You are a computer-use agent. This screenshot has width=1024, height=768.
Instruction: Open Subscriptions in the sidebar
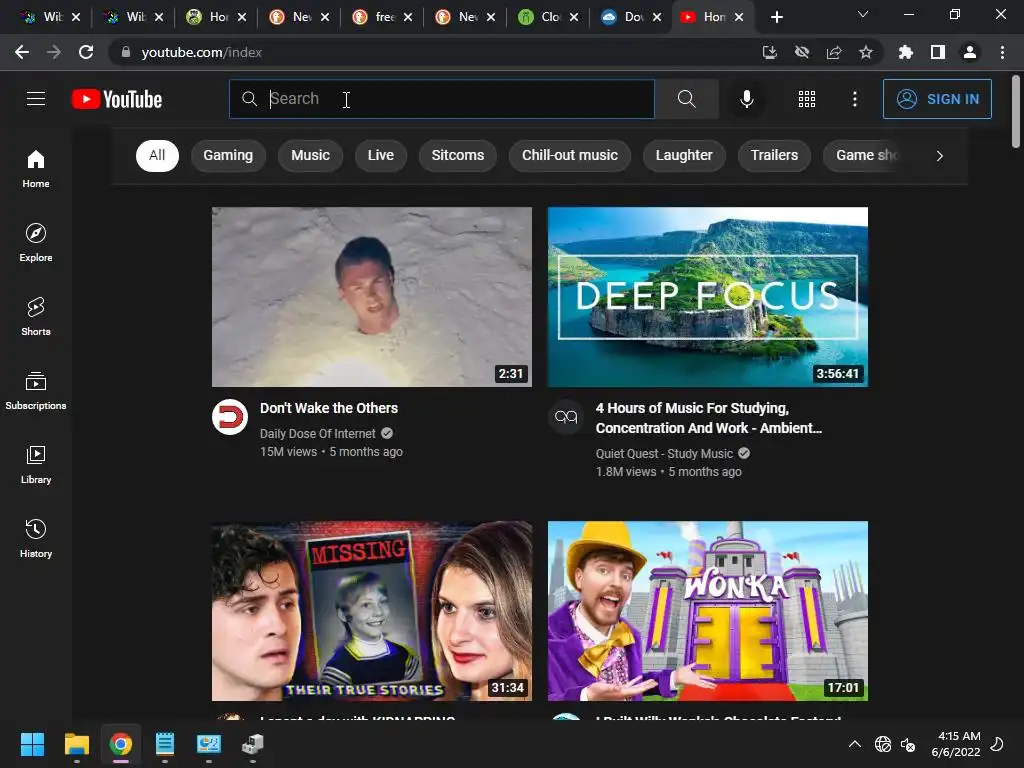36,391
